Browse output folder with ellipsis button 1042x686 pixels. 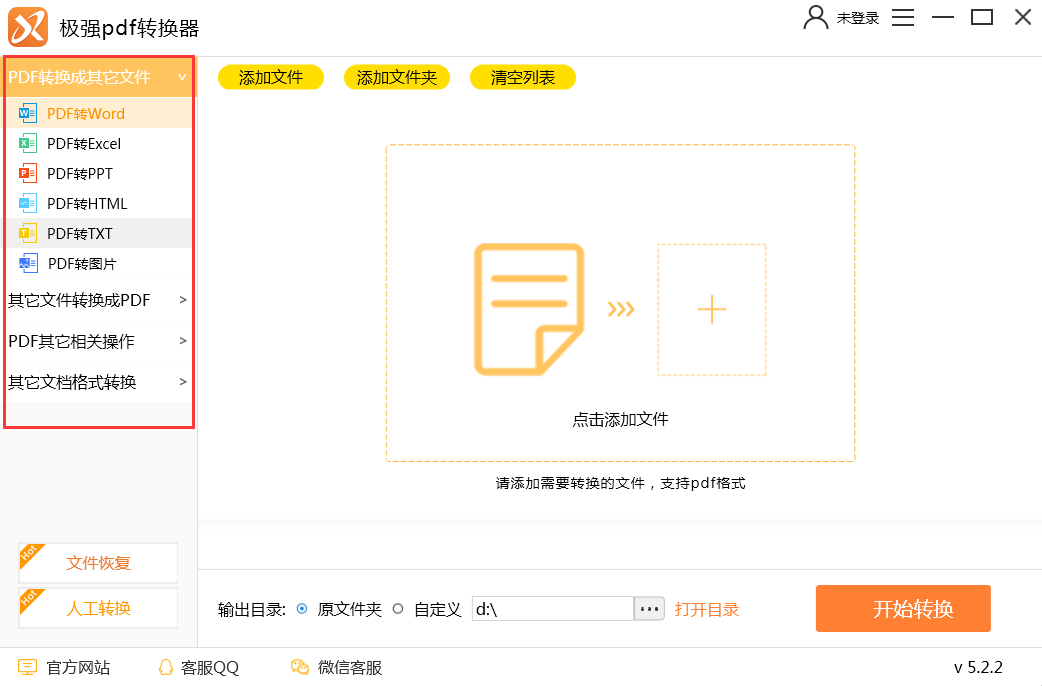click(x=649, y=609)
